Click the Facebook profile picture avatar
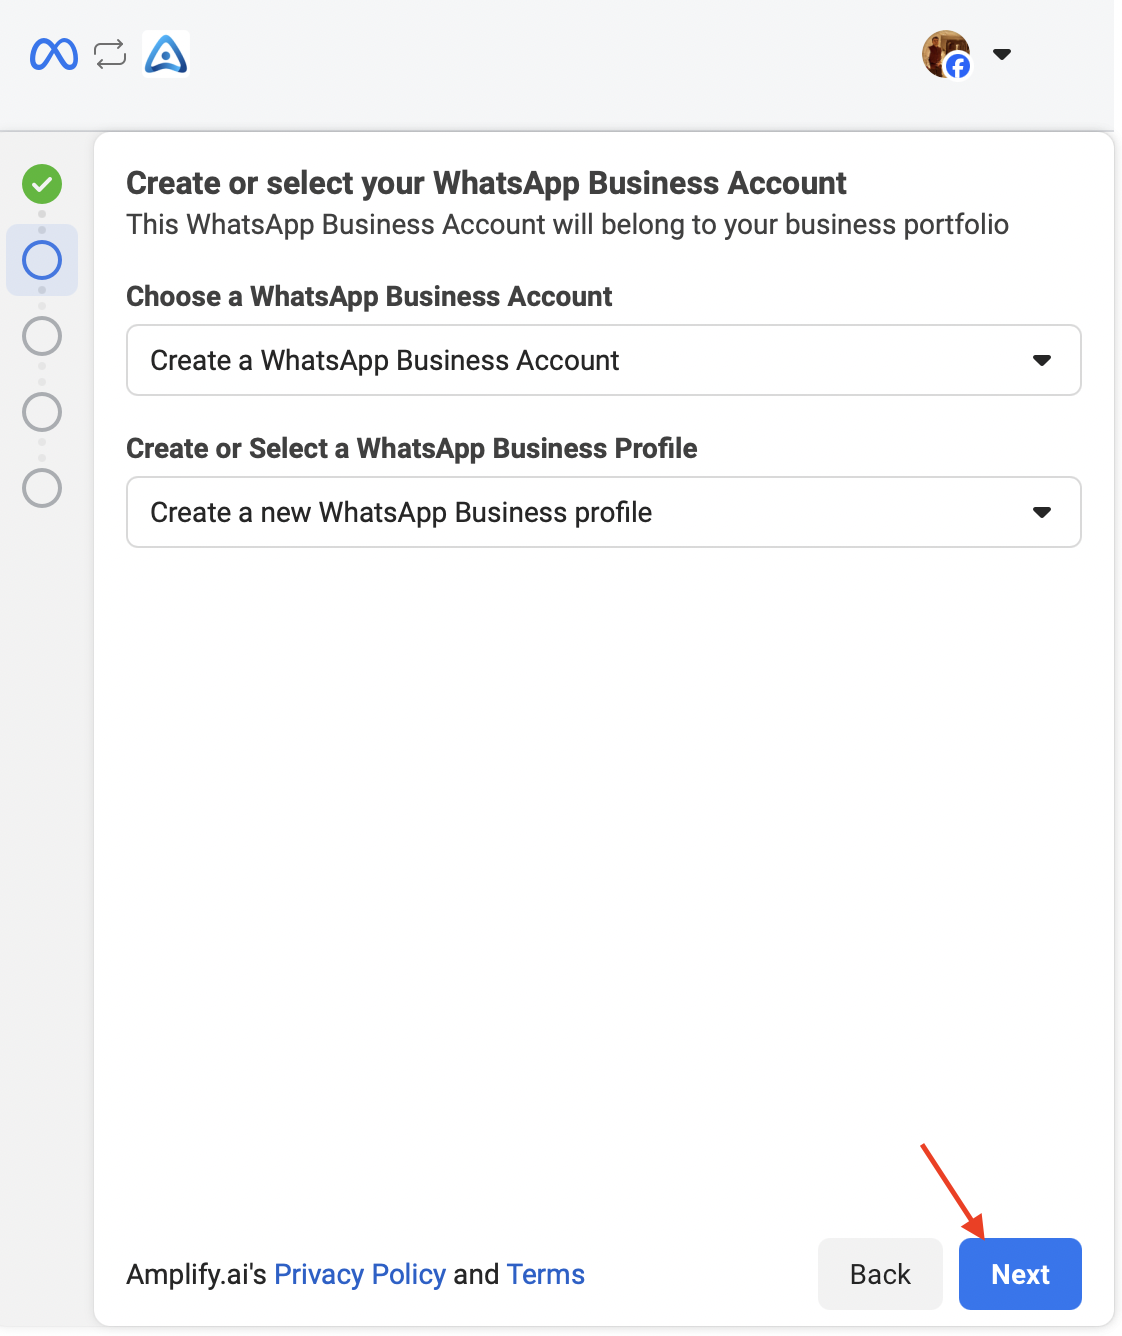 coord(946,54)
